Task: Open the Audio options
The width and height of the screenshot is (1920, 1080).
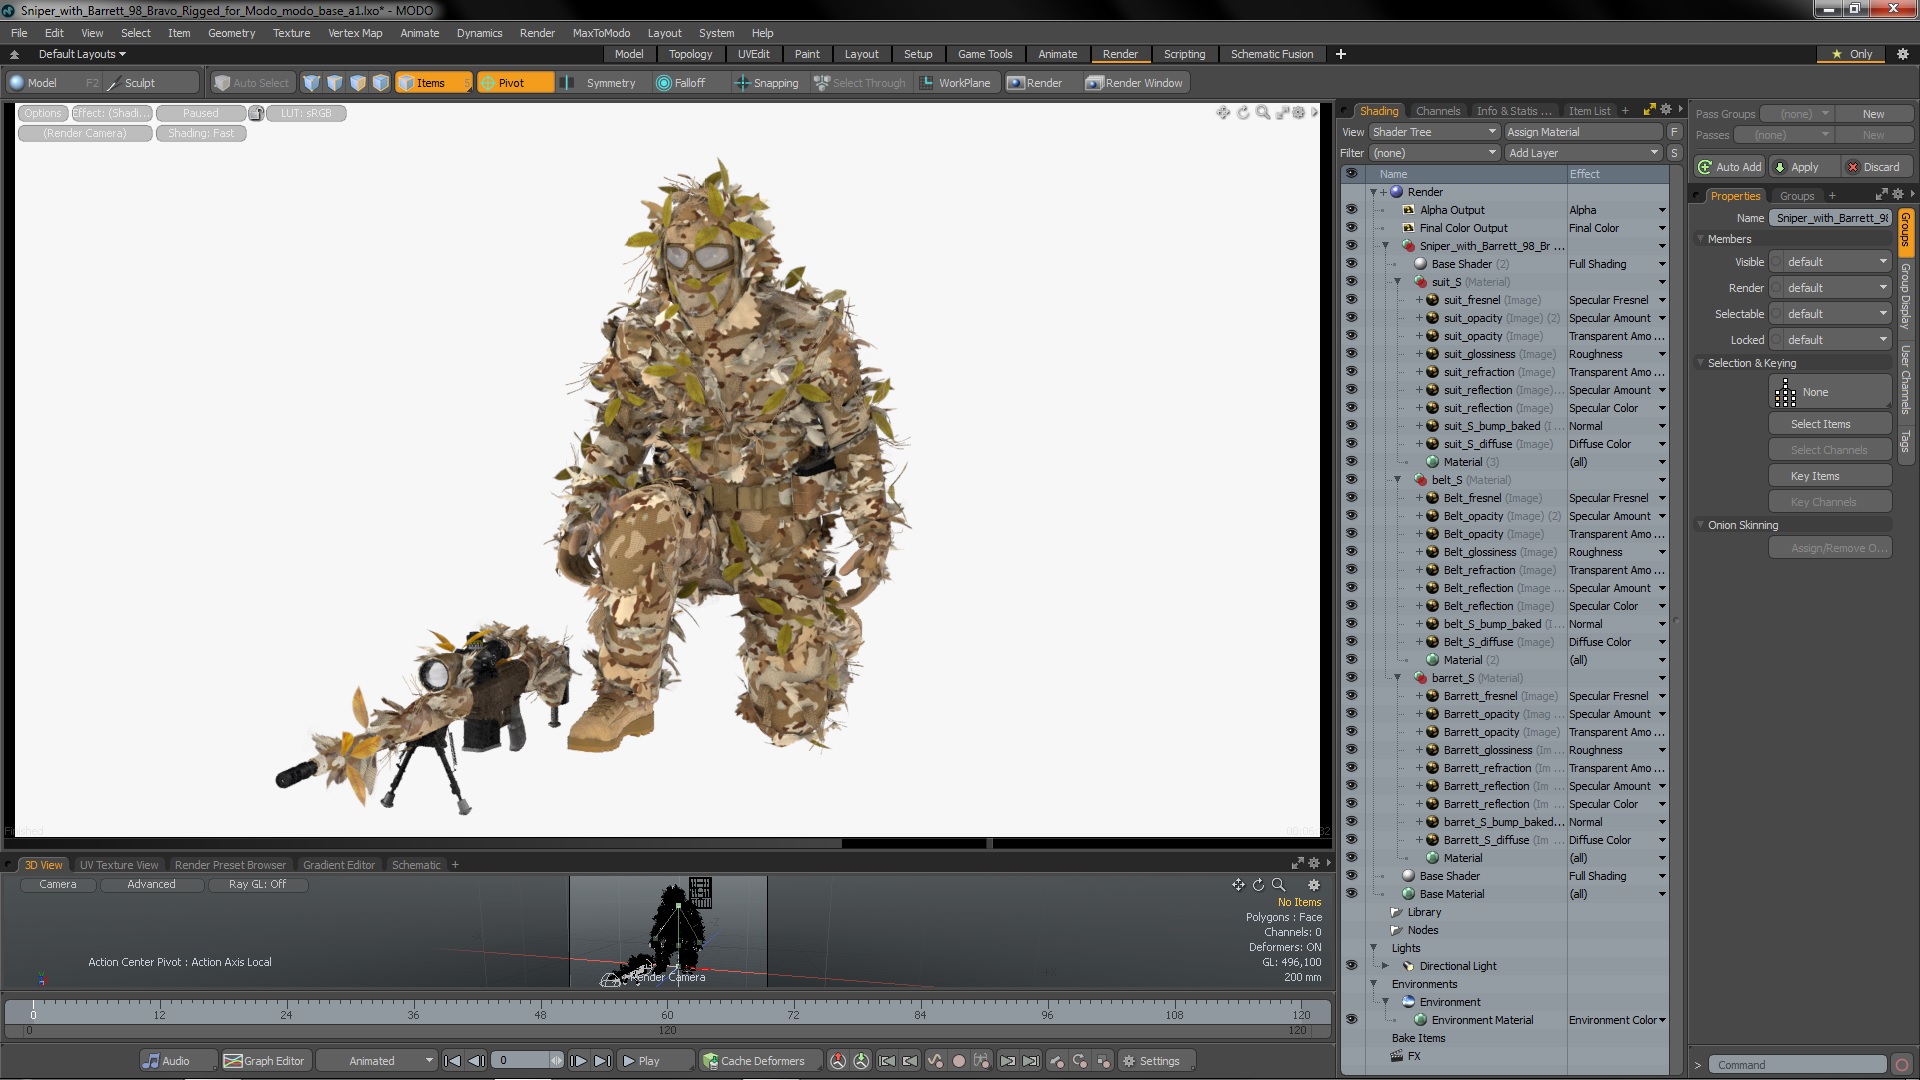Action: click(177, 1061)
